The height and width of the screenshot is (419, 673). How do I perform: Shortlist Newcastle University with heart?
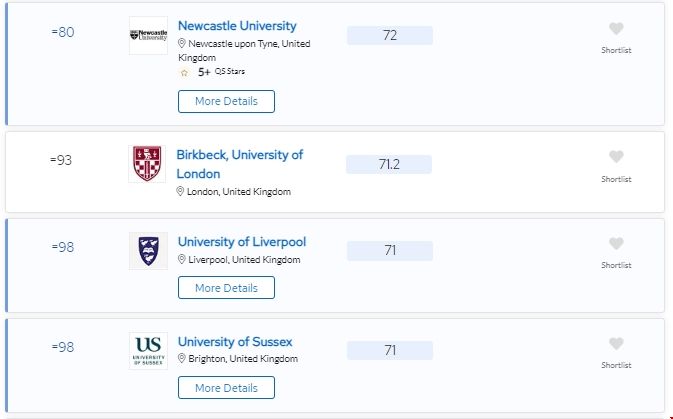(616, 29)
